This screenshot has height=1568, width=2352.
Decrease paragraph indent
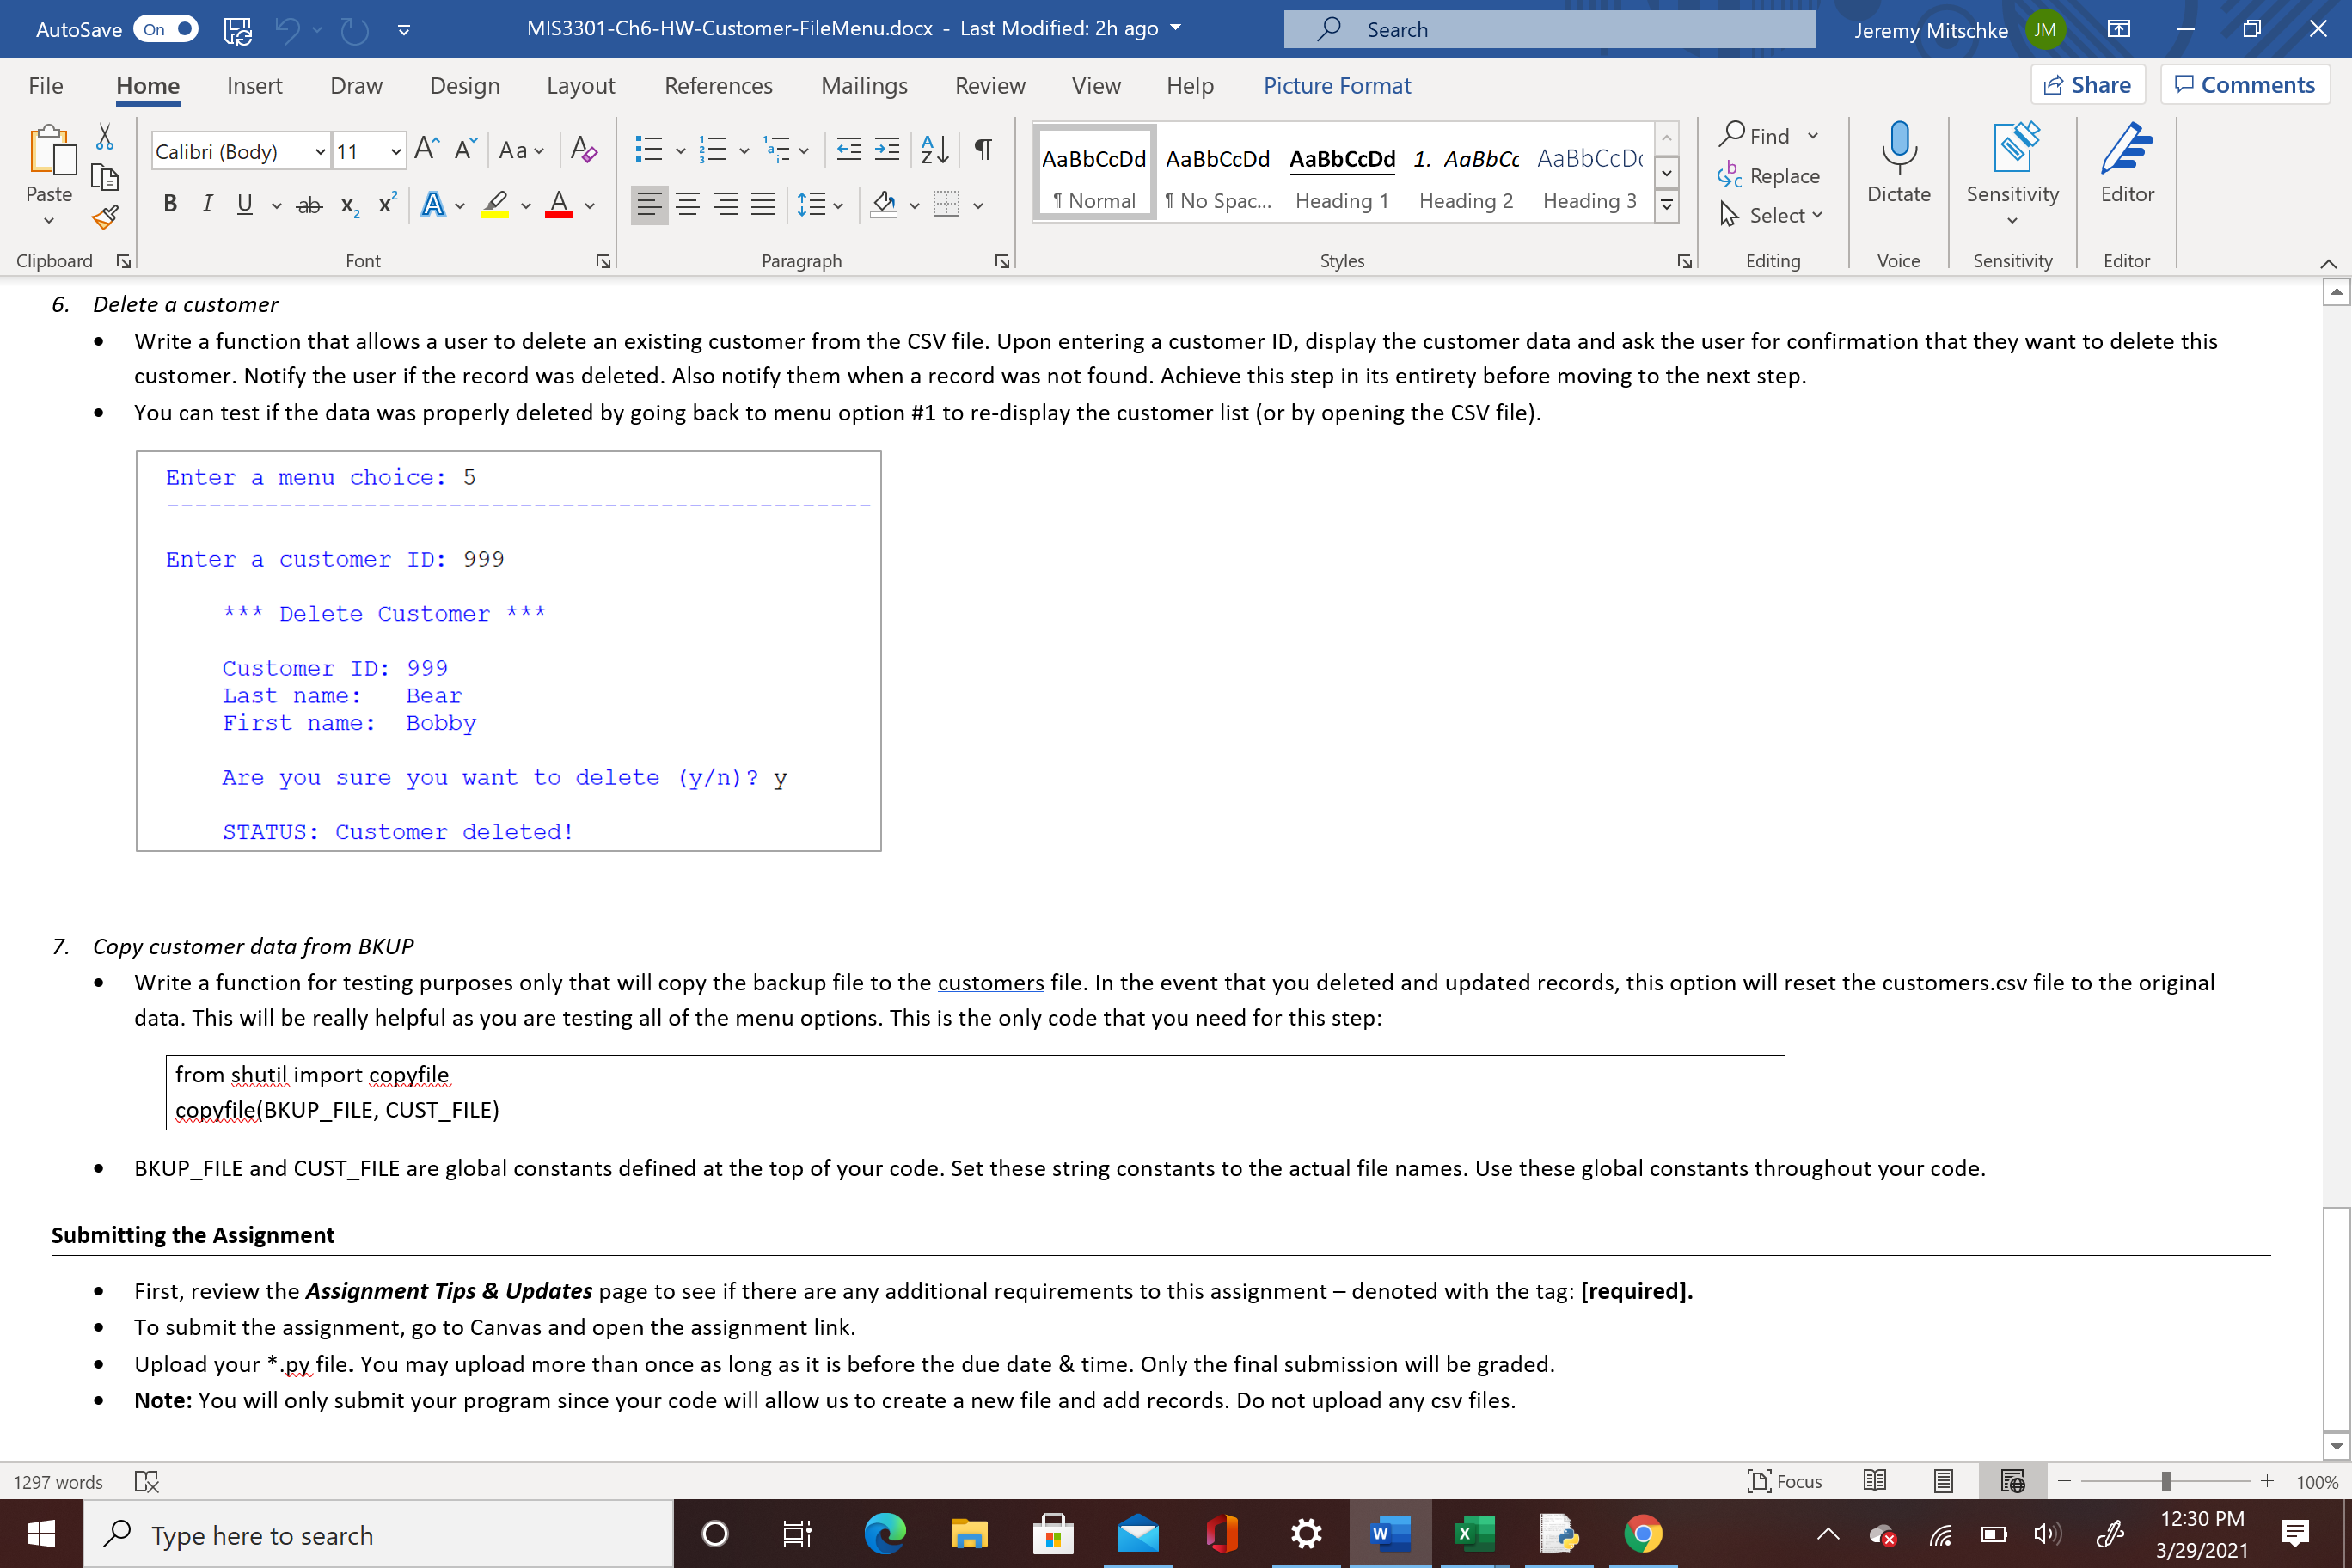[849, 150]
